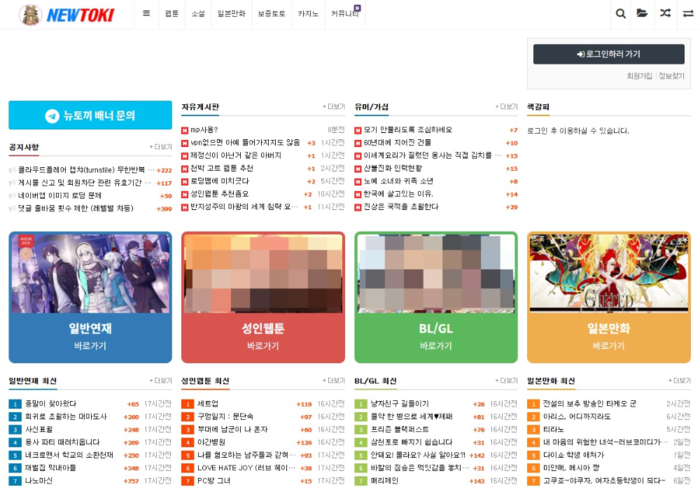The height and width of the screenshot is (499, 700).
Task: Click the swap arrows icon in header
Action: pyautogui.click(x=688, y=13)
